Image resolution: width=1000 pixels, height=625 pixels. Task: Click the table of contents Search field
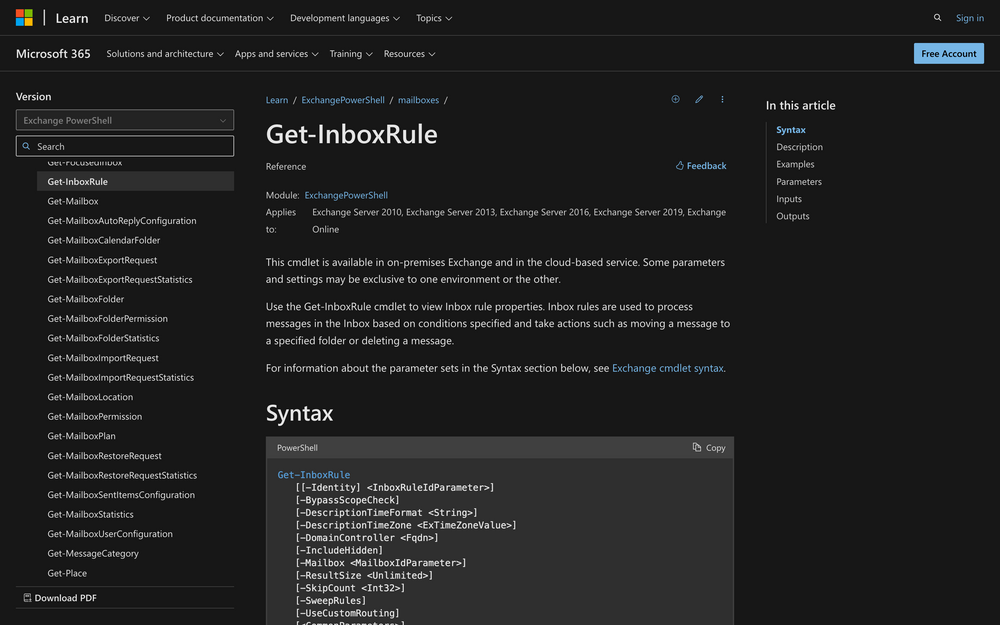tap(125, 146)
